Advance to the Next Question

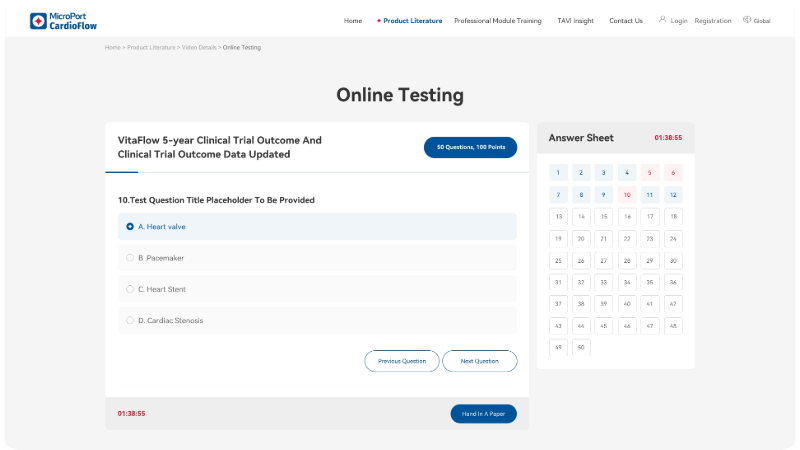tap(480, 361)
